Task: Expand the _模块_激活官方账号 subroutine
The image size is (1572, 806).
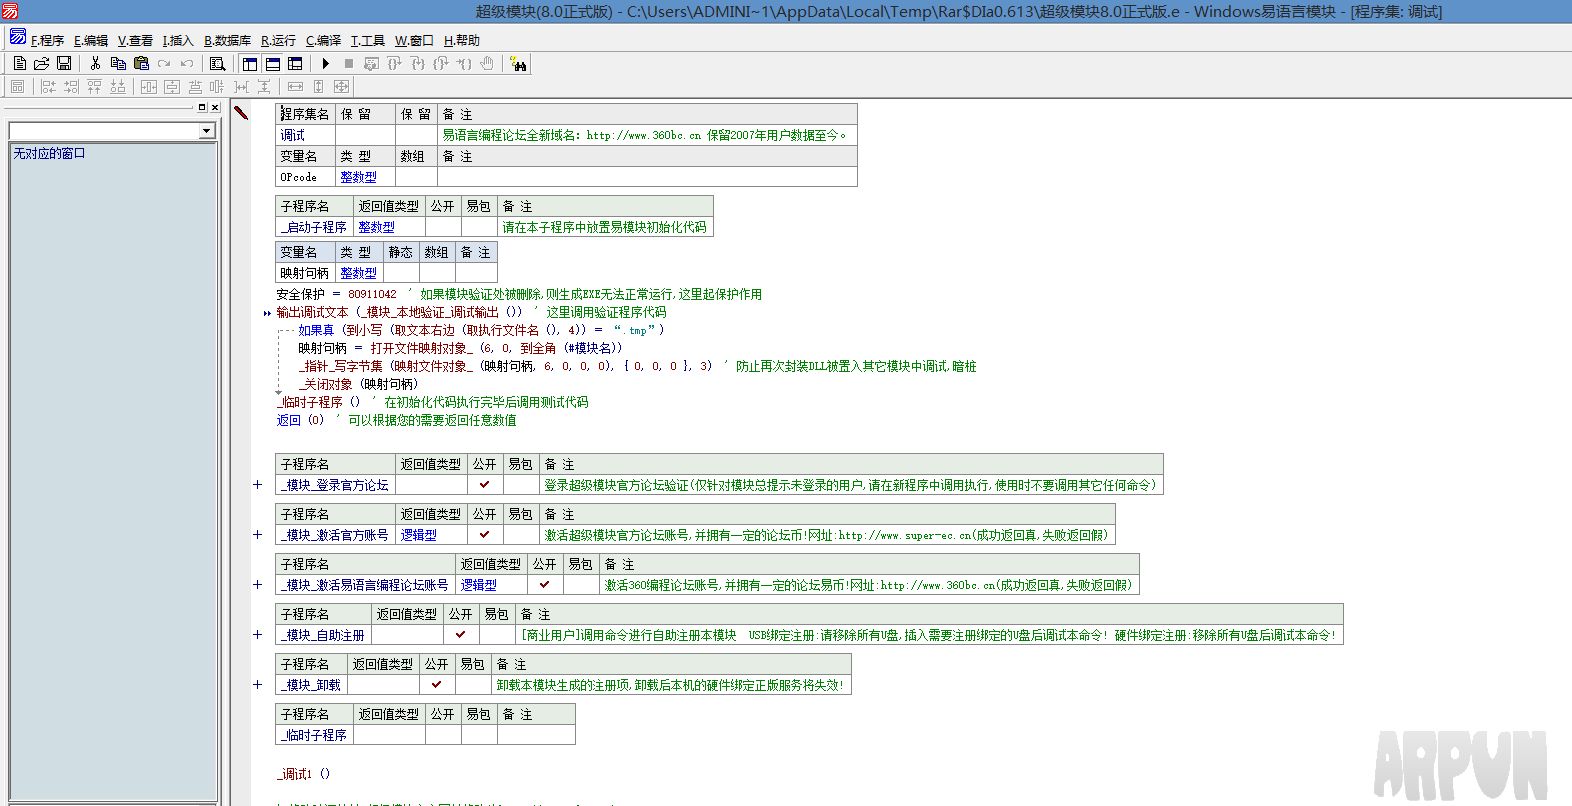Action: [x=257, y=535]
